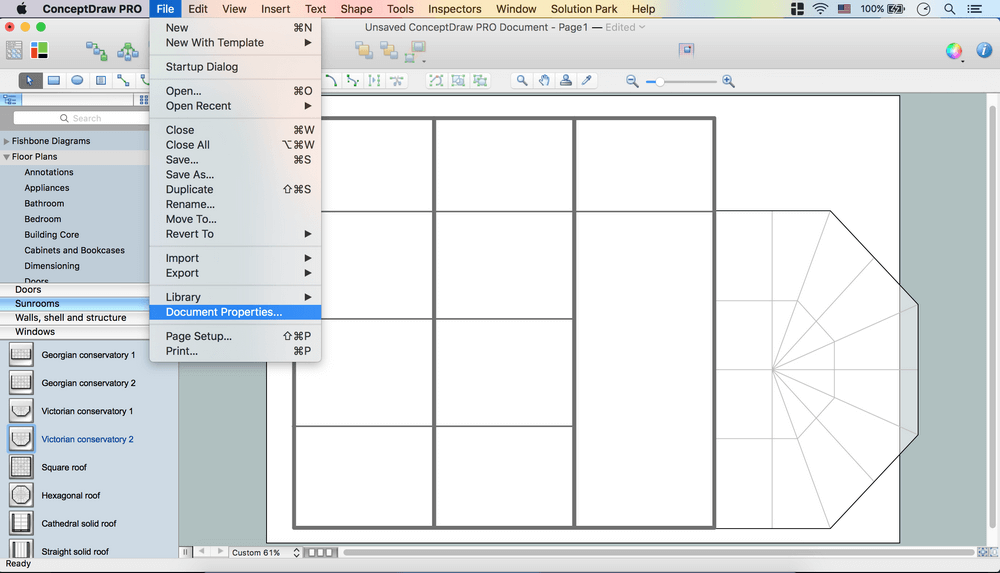The image size is (1000, 573).
Task: Click the zoom out magnifier icon
Action: click(632, 81)
